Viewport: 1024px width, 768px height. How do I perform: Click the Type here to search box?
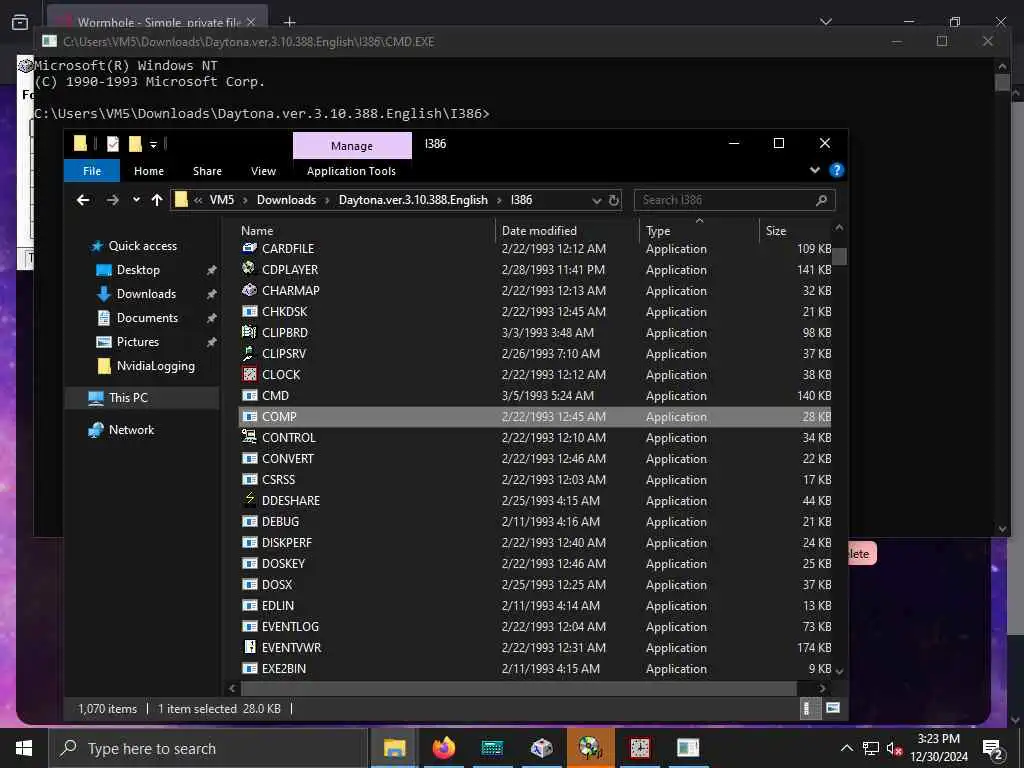coord(208,748)
